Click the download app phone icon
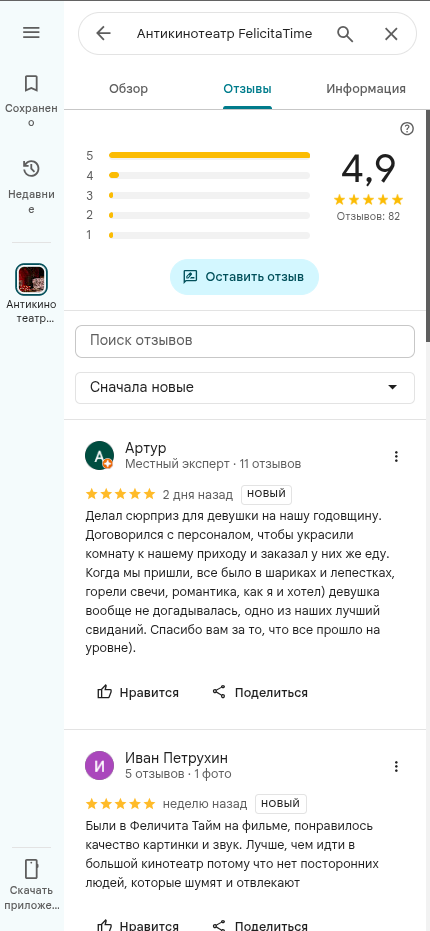This screenshot has width=430, height=931. coord(31,869)
